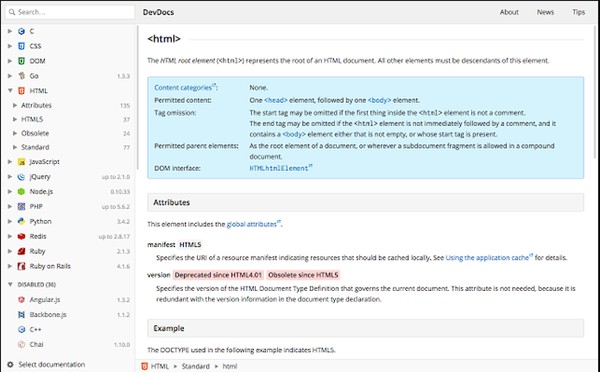Click html in the bottom breadcrumb

(230, 366)
